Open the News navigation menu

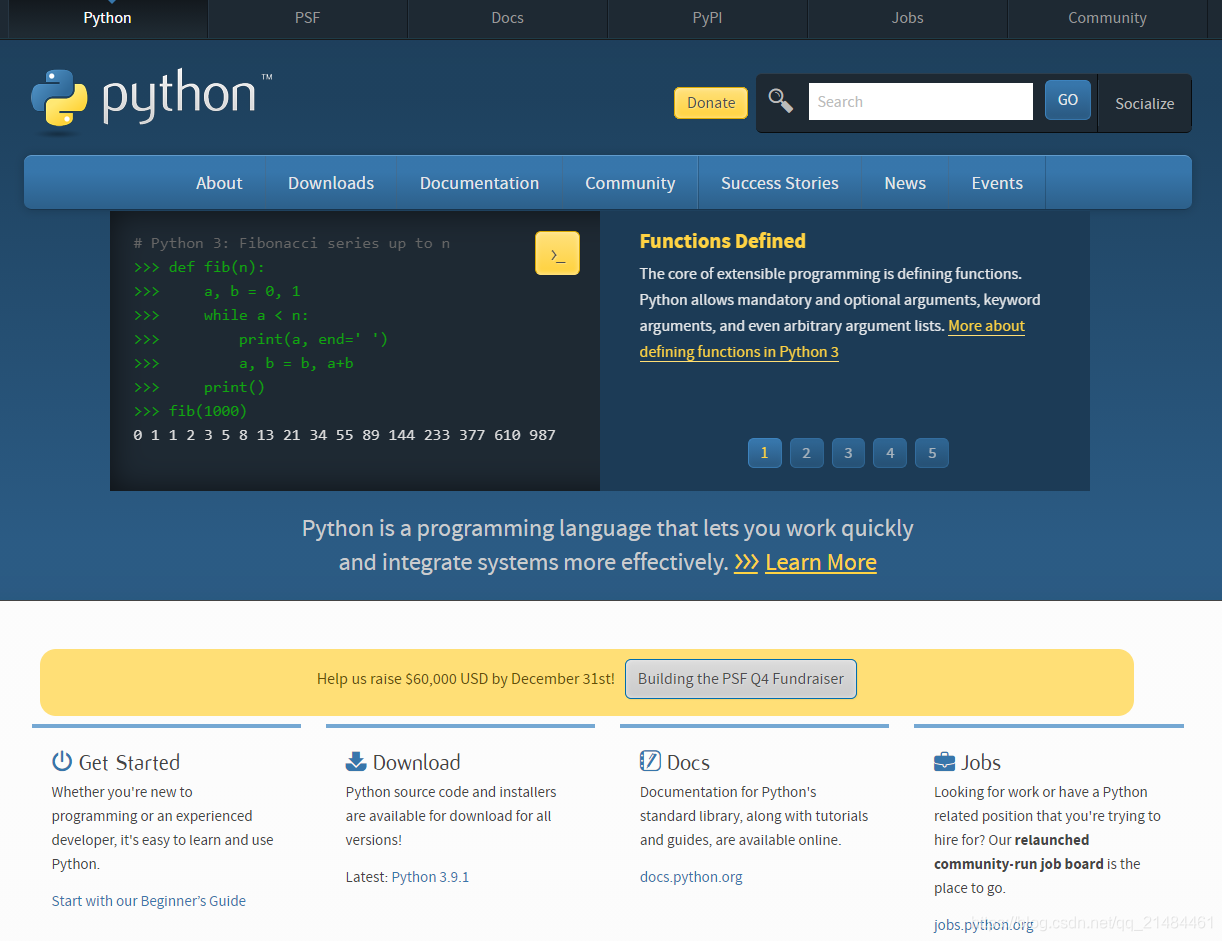click(x=905, y=183)
